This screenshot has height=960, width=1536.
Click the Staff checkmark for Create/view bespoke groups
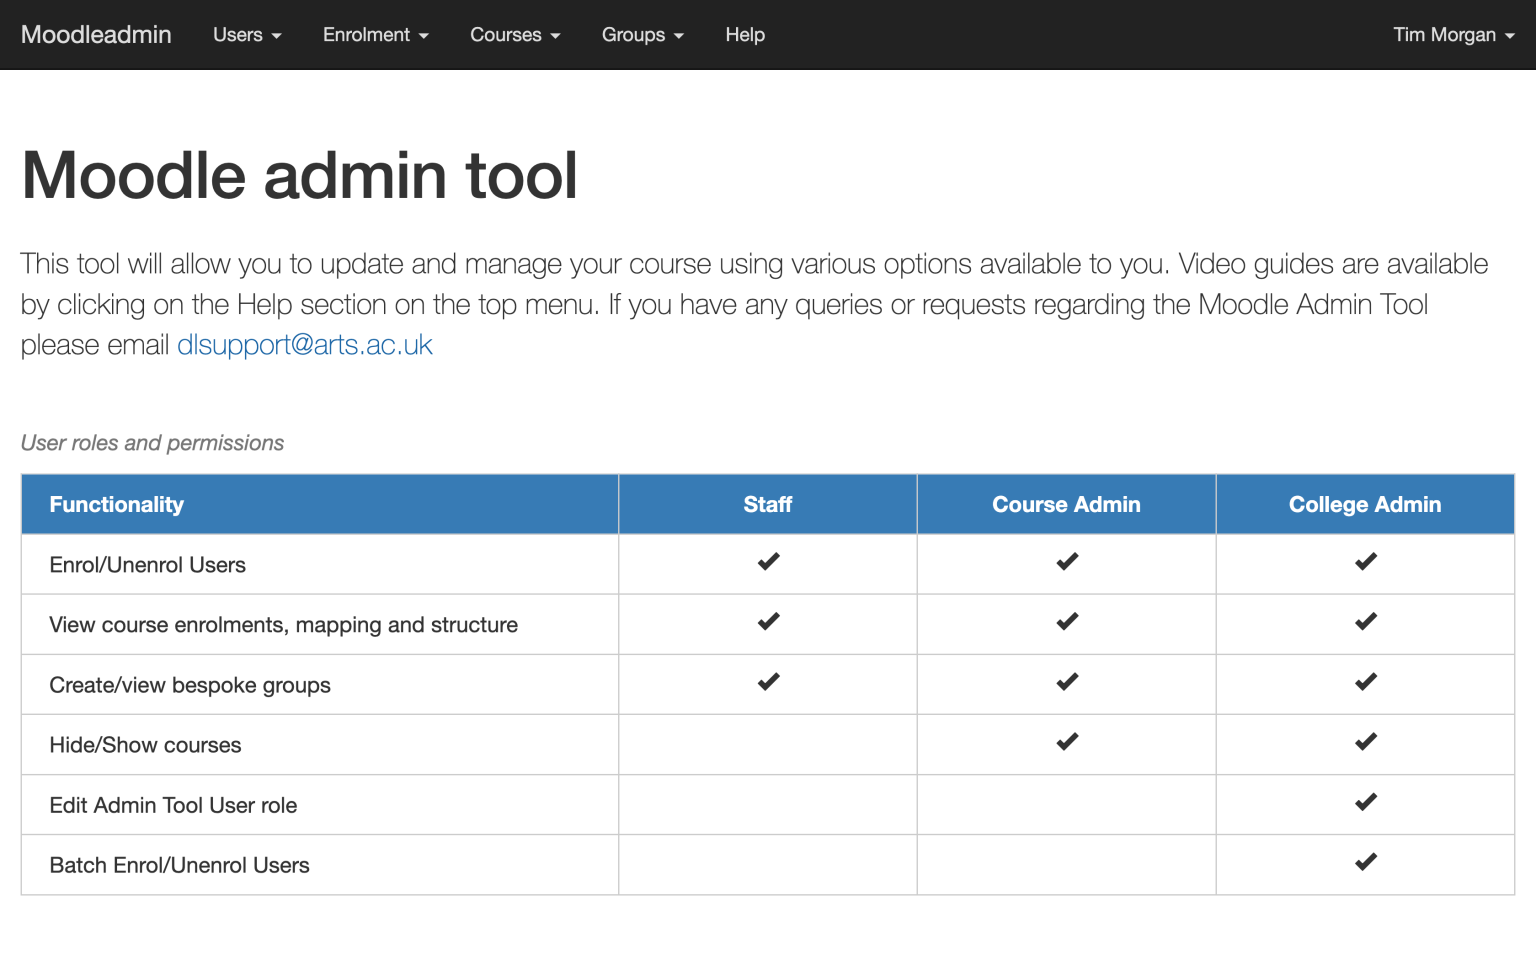click(x=767, y=683)
